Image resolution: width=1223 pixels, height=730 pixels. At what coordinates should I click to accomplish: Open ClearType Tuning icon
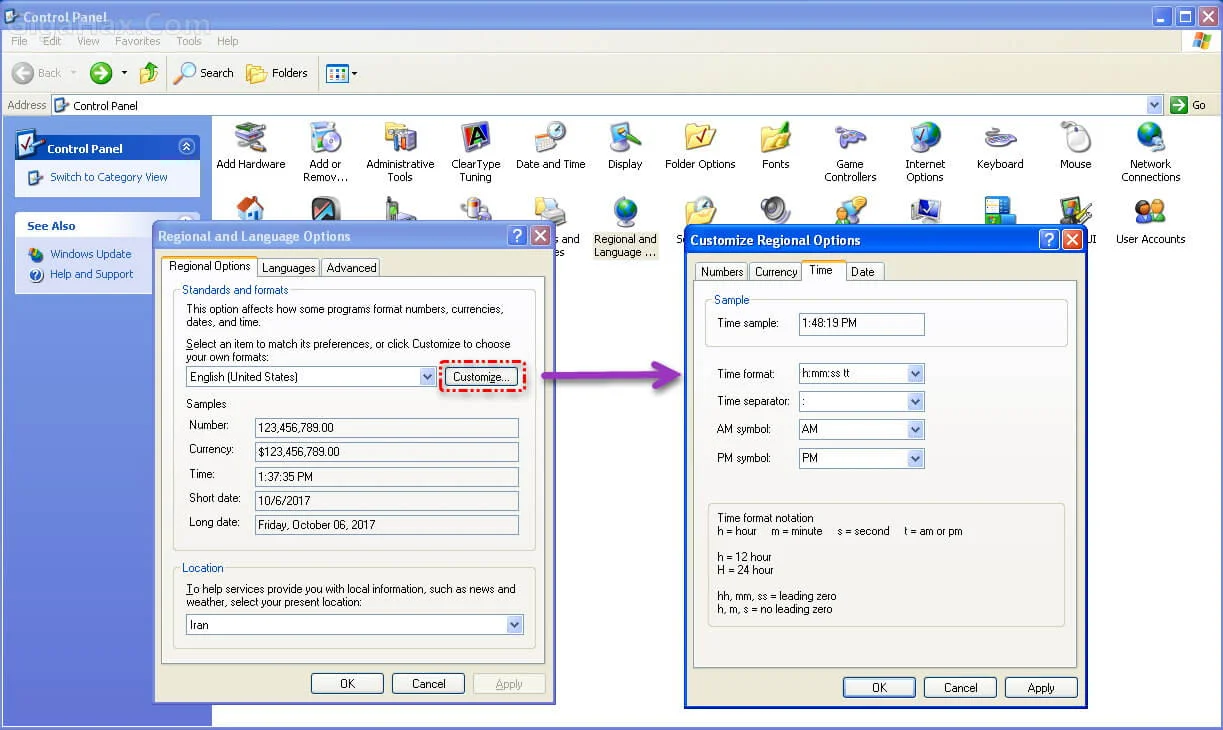tap(475, 139)
